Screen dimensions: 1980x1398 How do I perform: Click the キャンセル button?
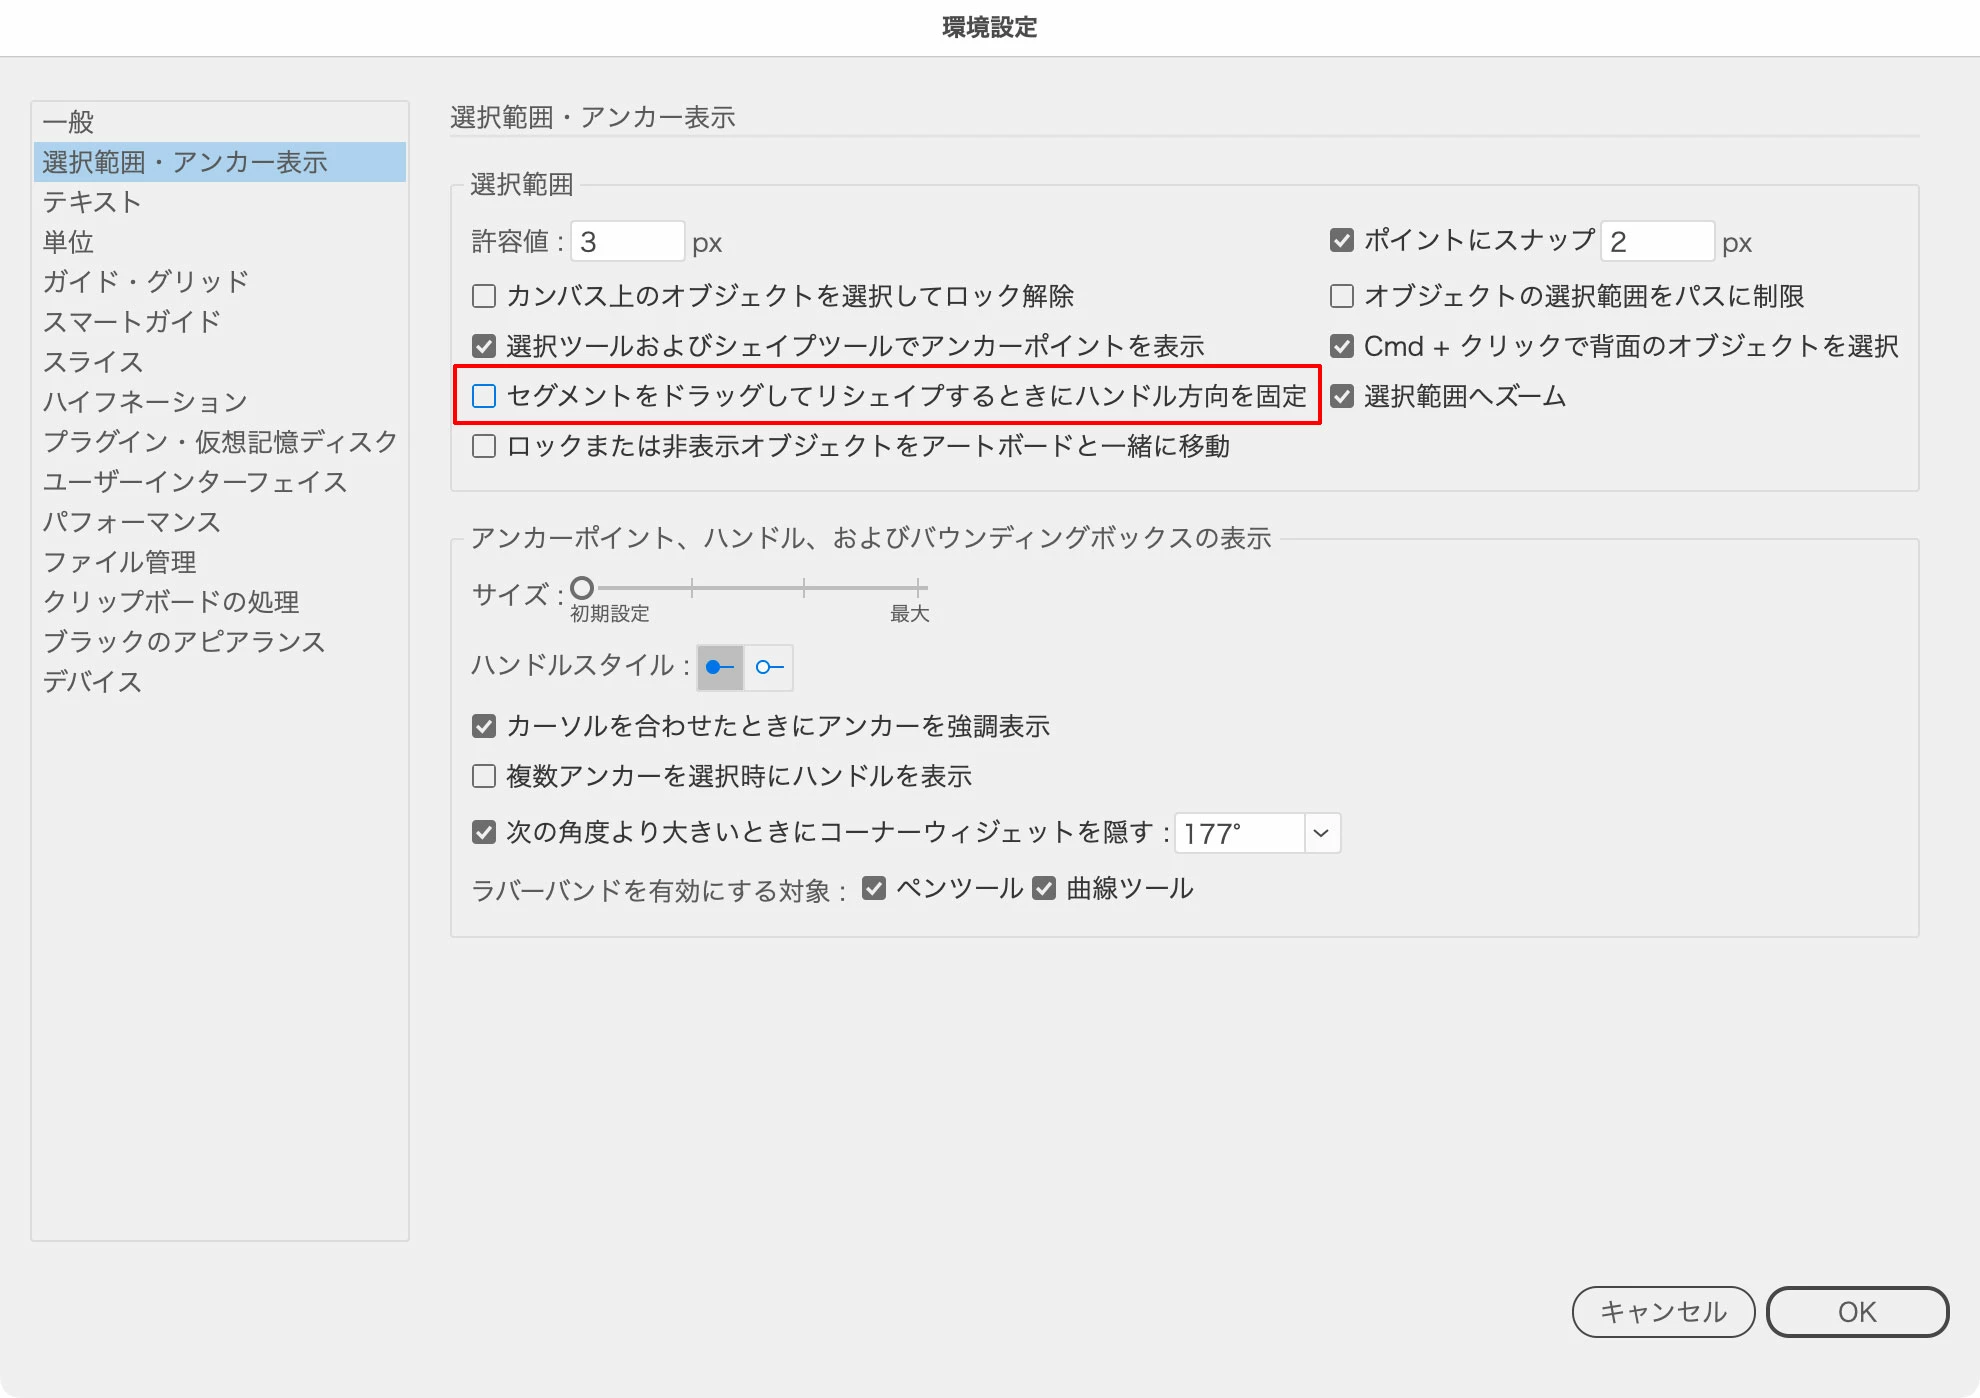(x=1663, y=1312)
